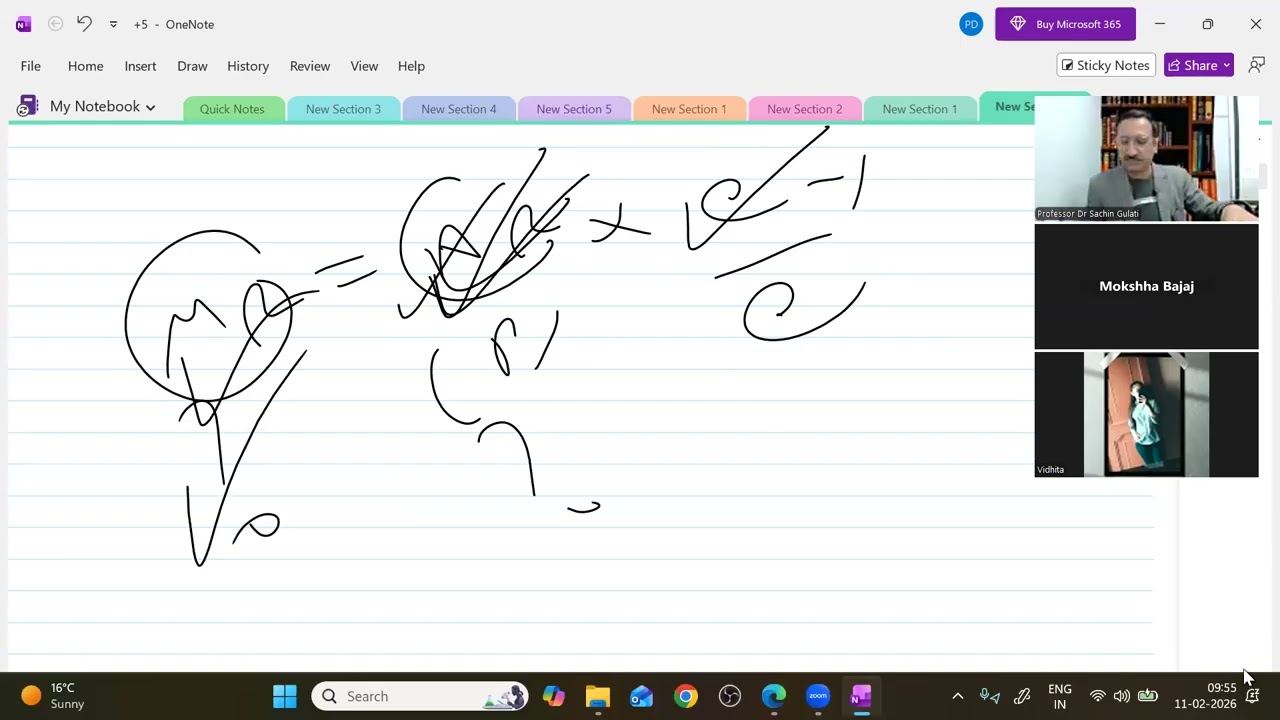The image size is (1280, 720).
Task: Open Zoom from the taskbar
Action: 818,696
